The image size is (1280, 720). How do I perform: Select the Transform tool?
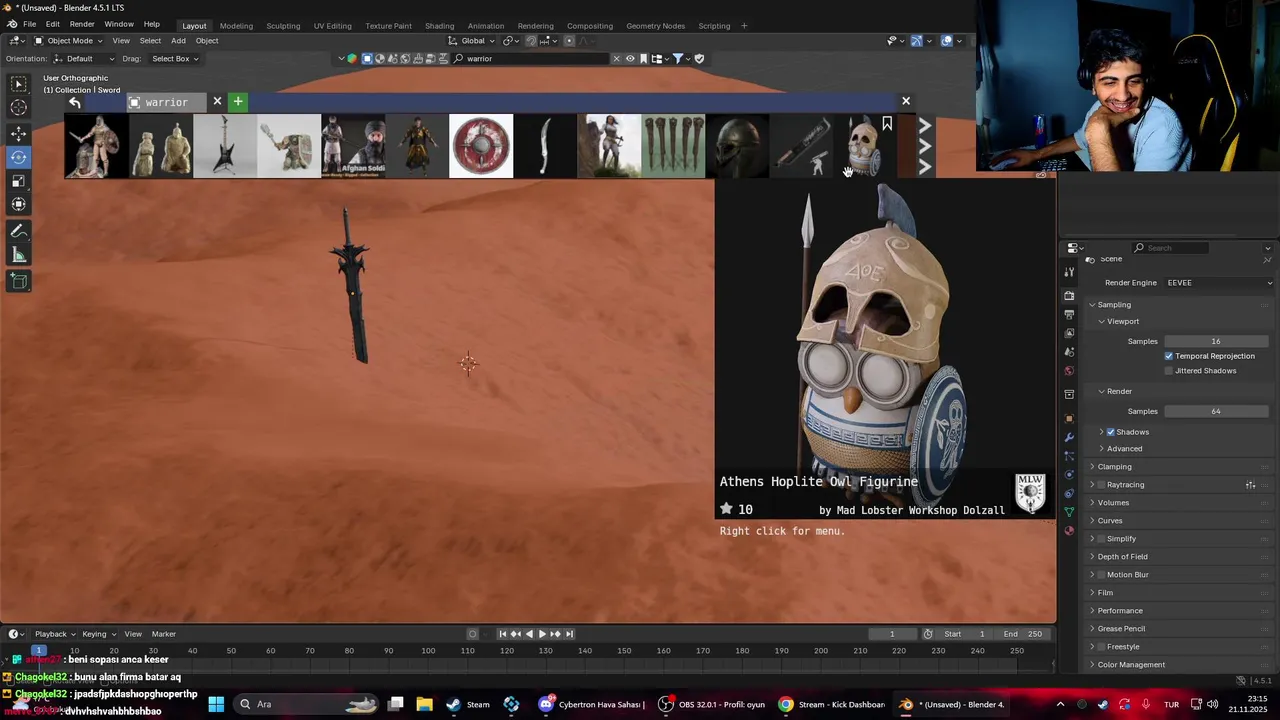point(19,204)
